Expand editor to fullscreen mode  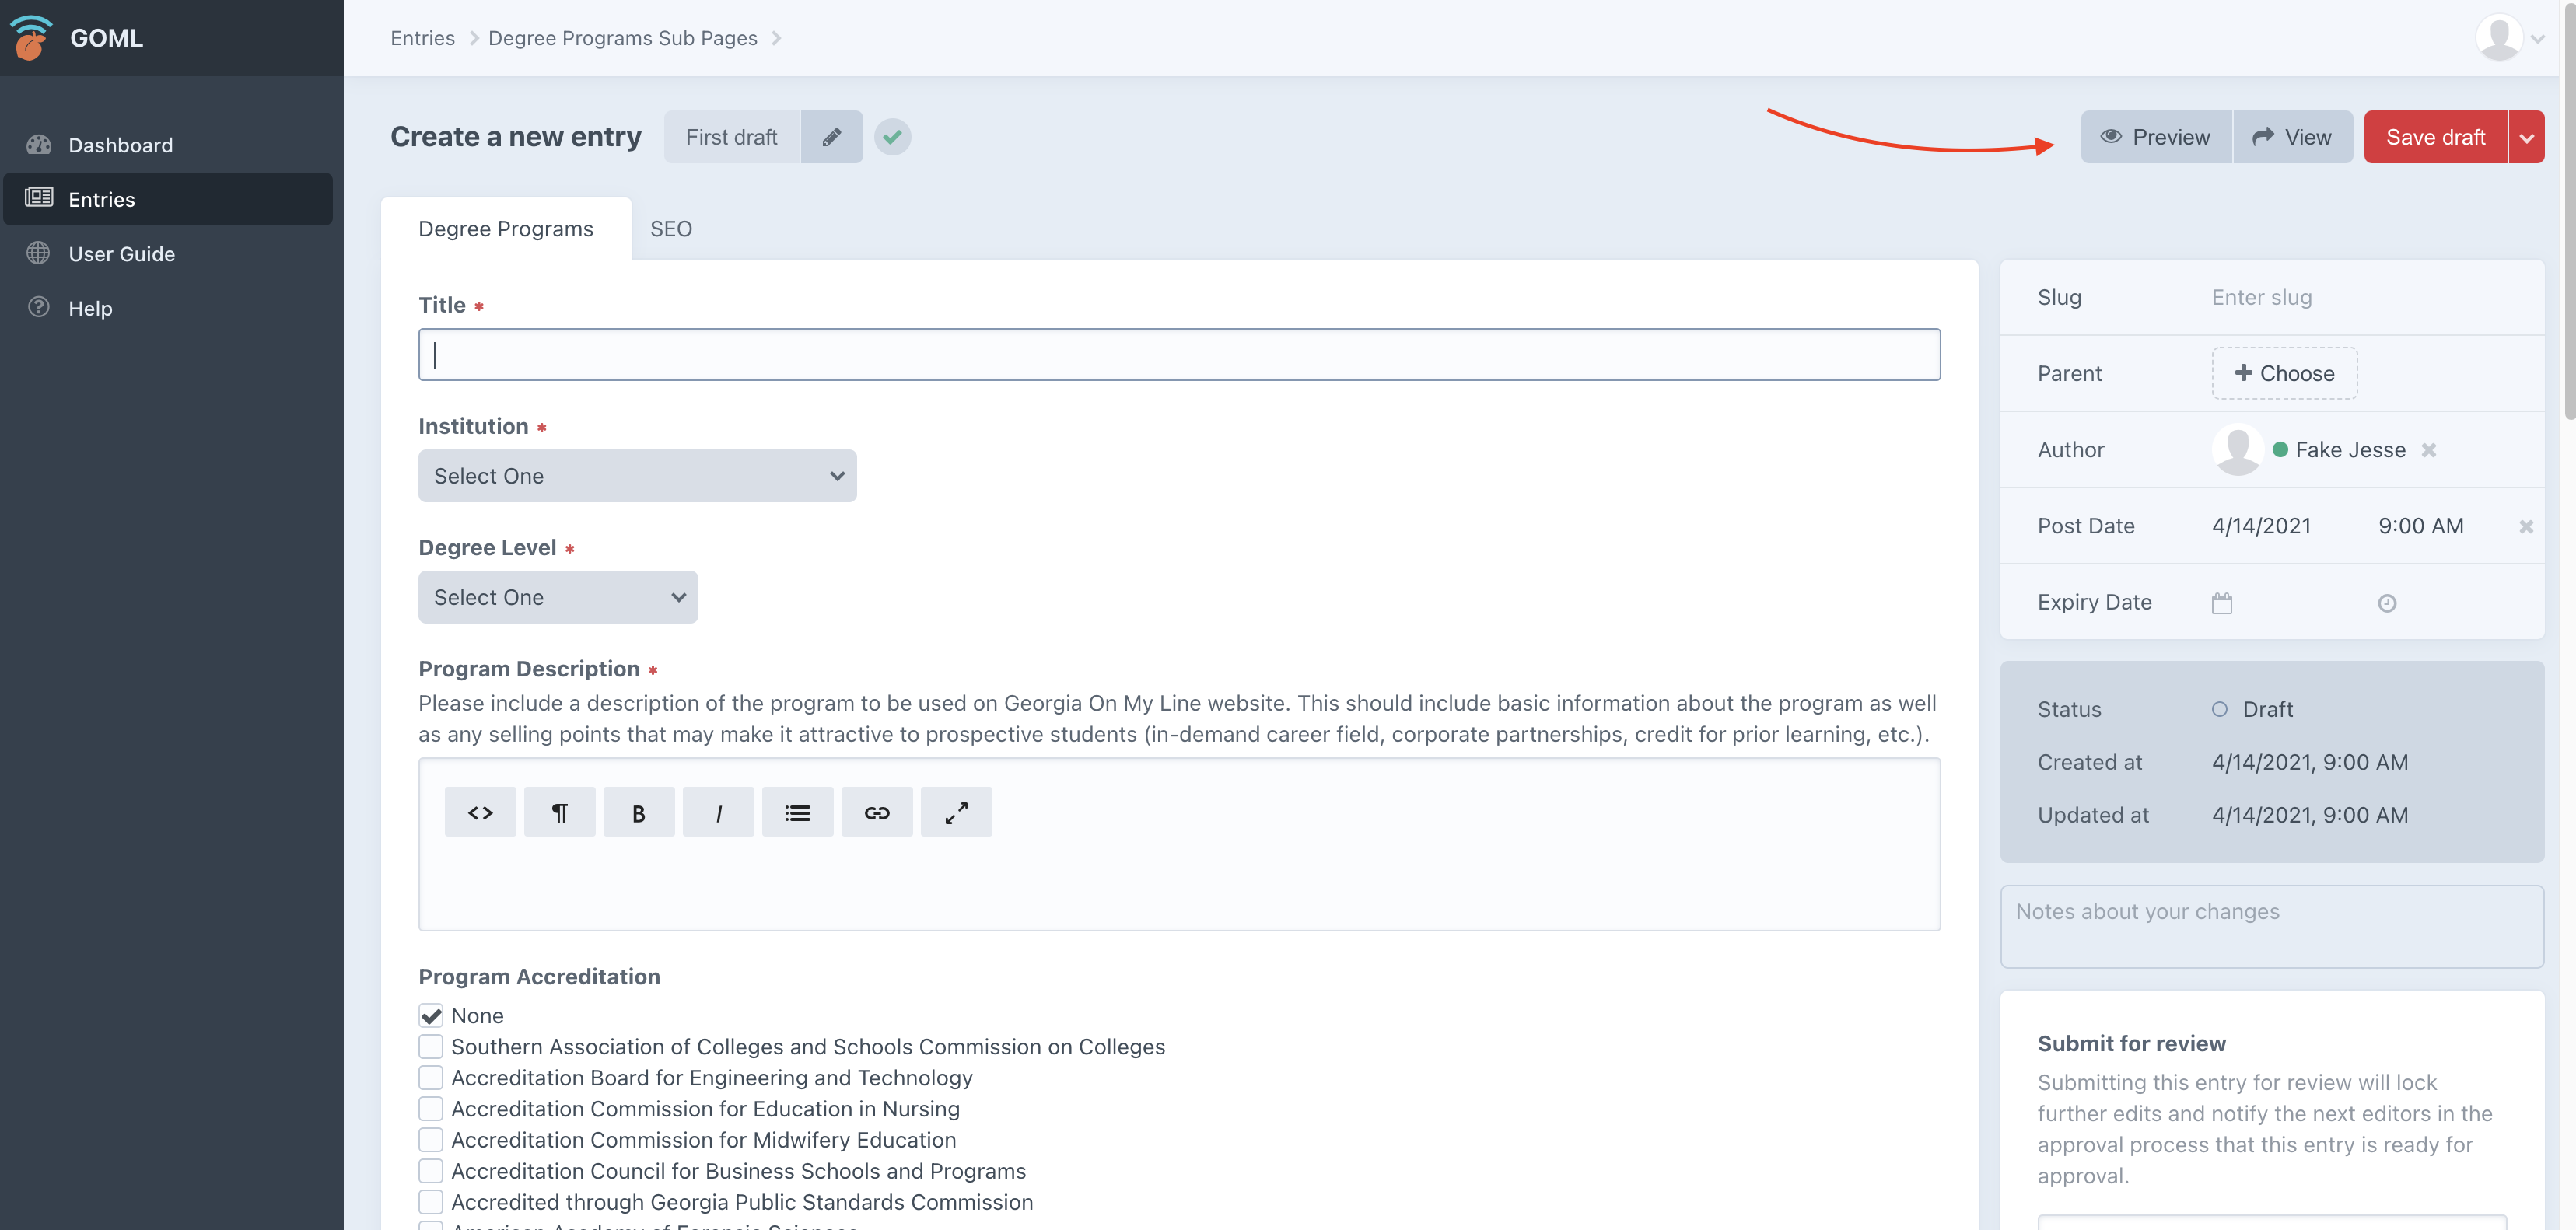point(955,813)
